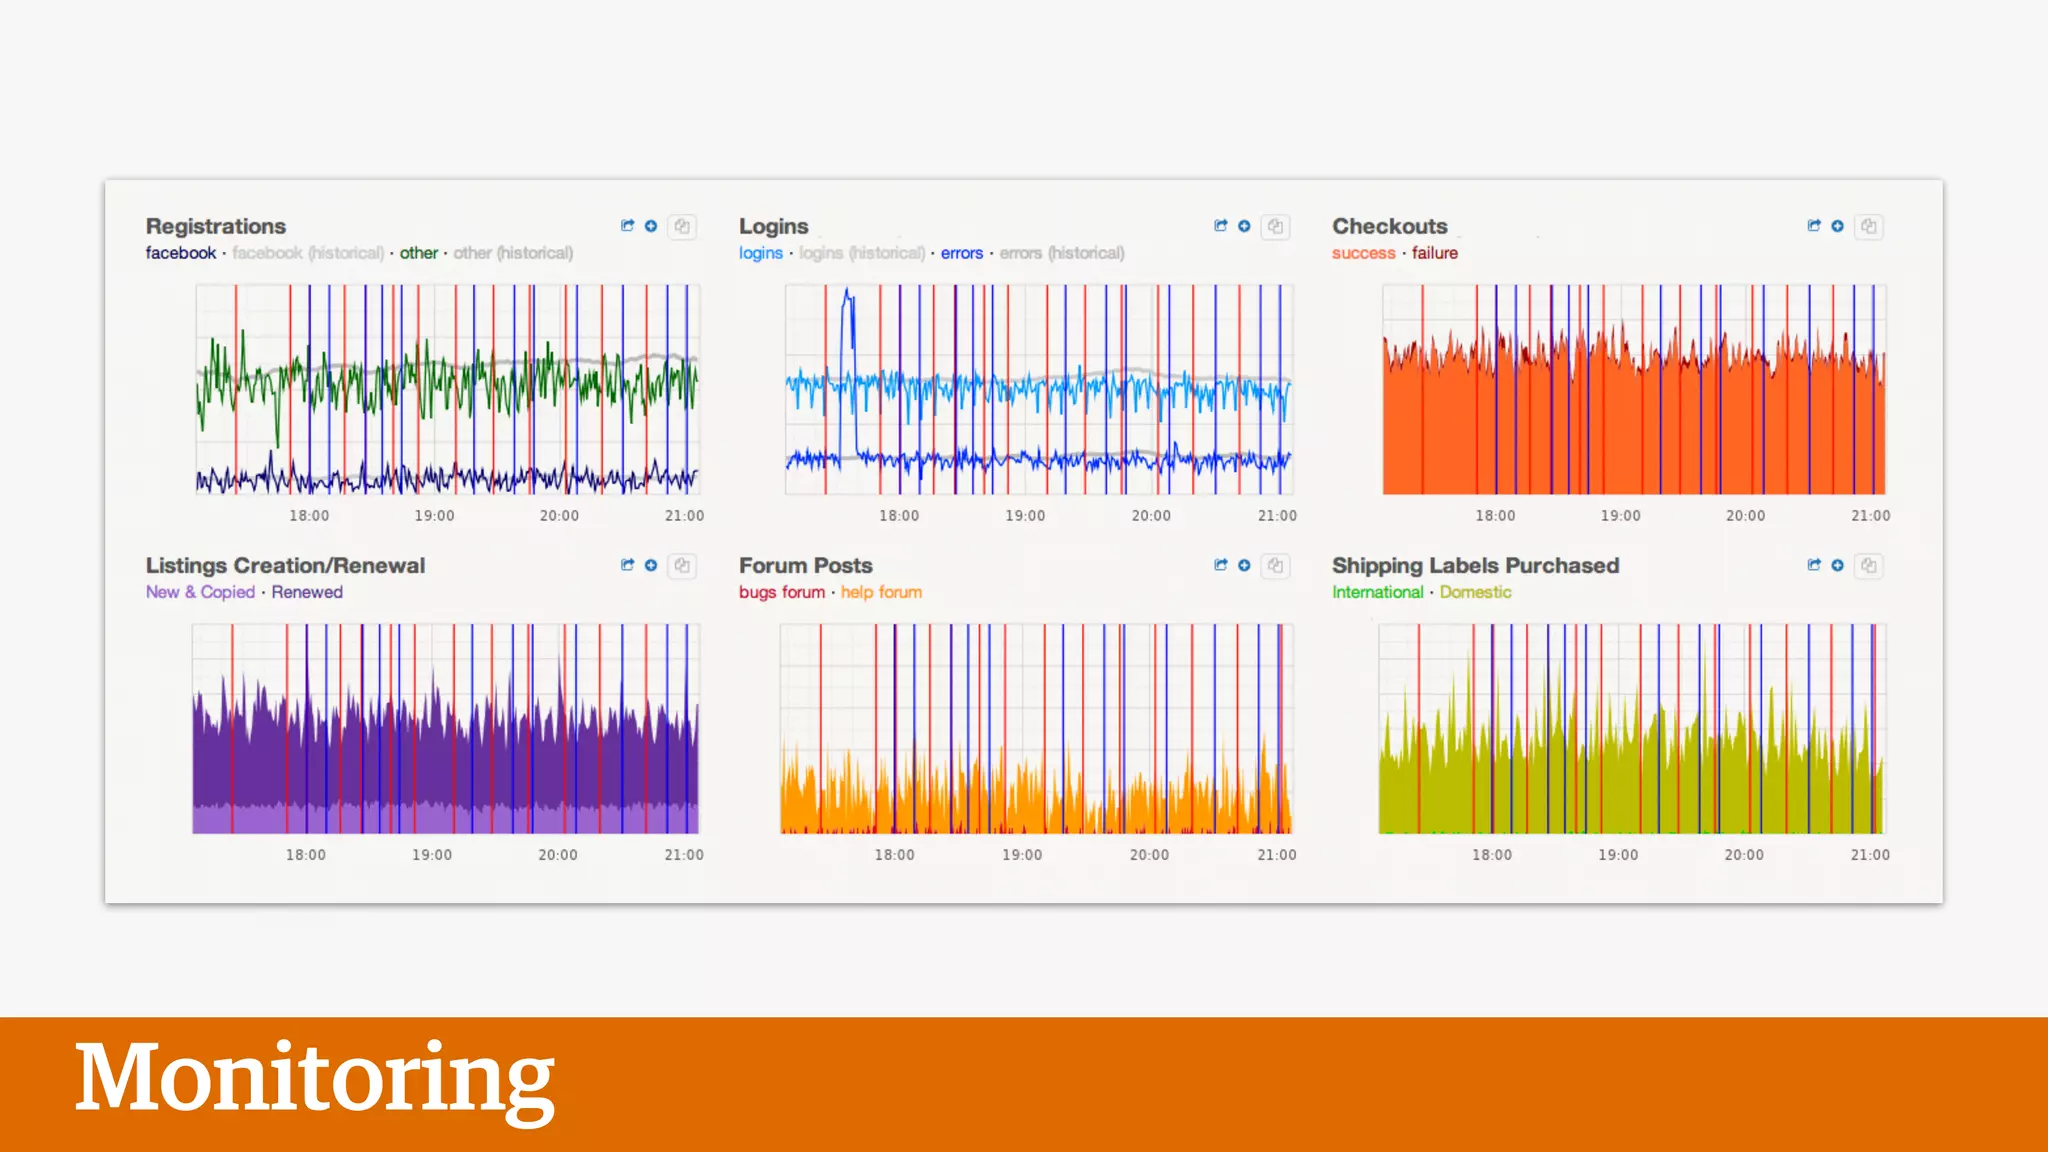Click the International legend link
Image resolution: width=2048 pixels, height=1152 pixels.
pyautogui.click(x=1377, y=592)
